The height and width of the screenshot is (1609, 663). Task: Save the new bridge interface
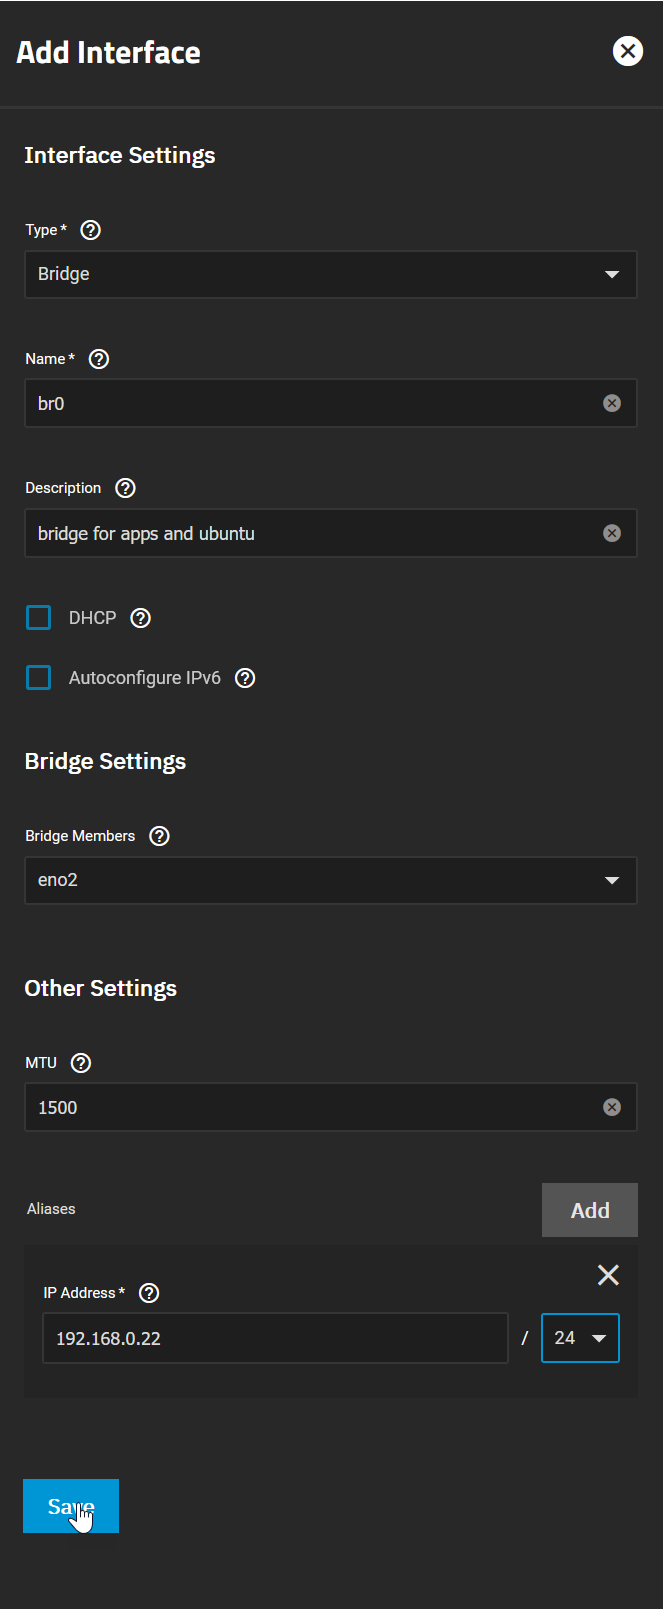70,1506
